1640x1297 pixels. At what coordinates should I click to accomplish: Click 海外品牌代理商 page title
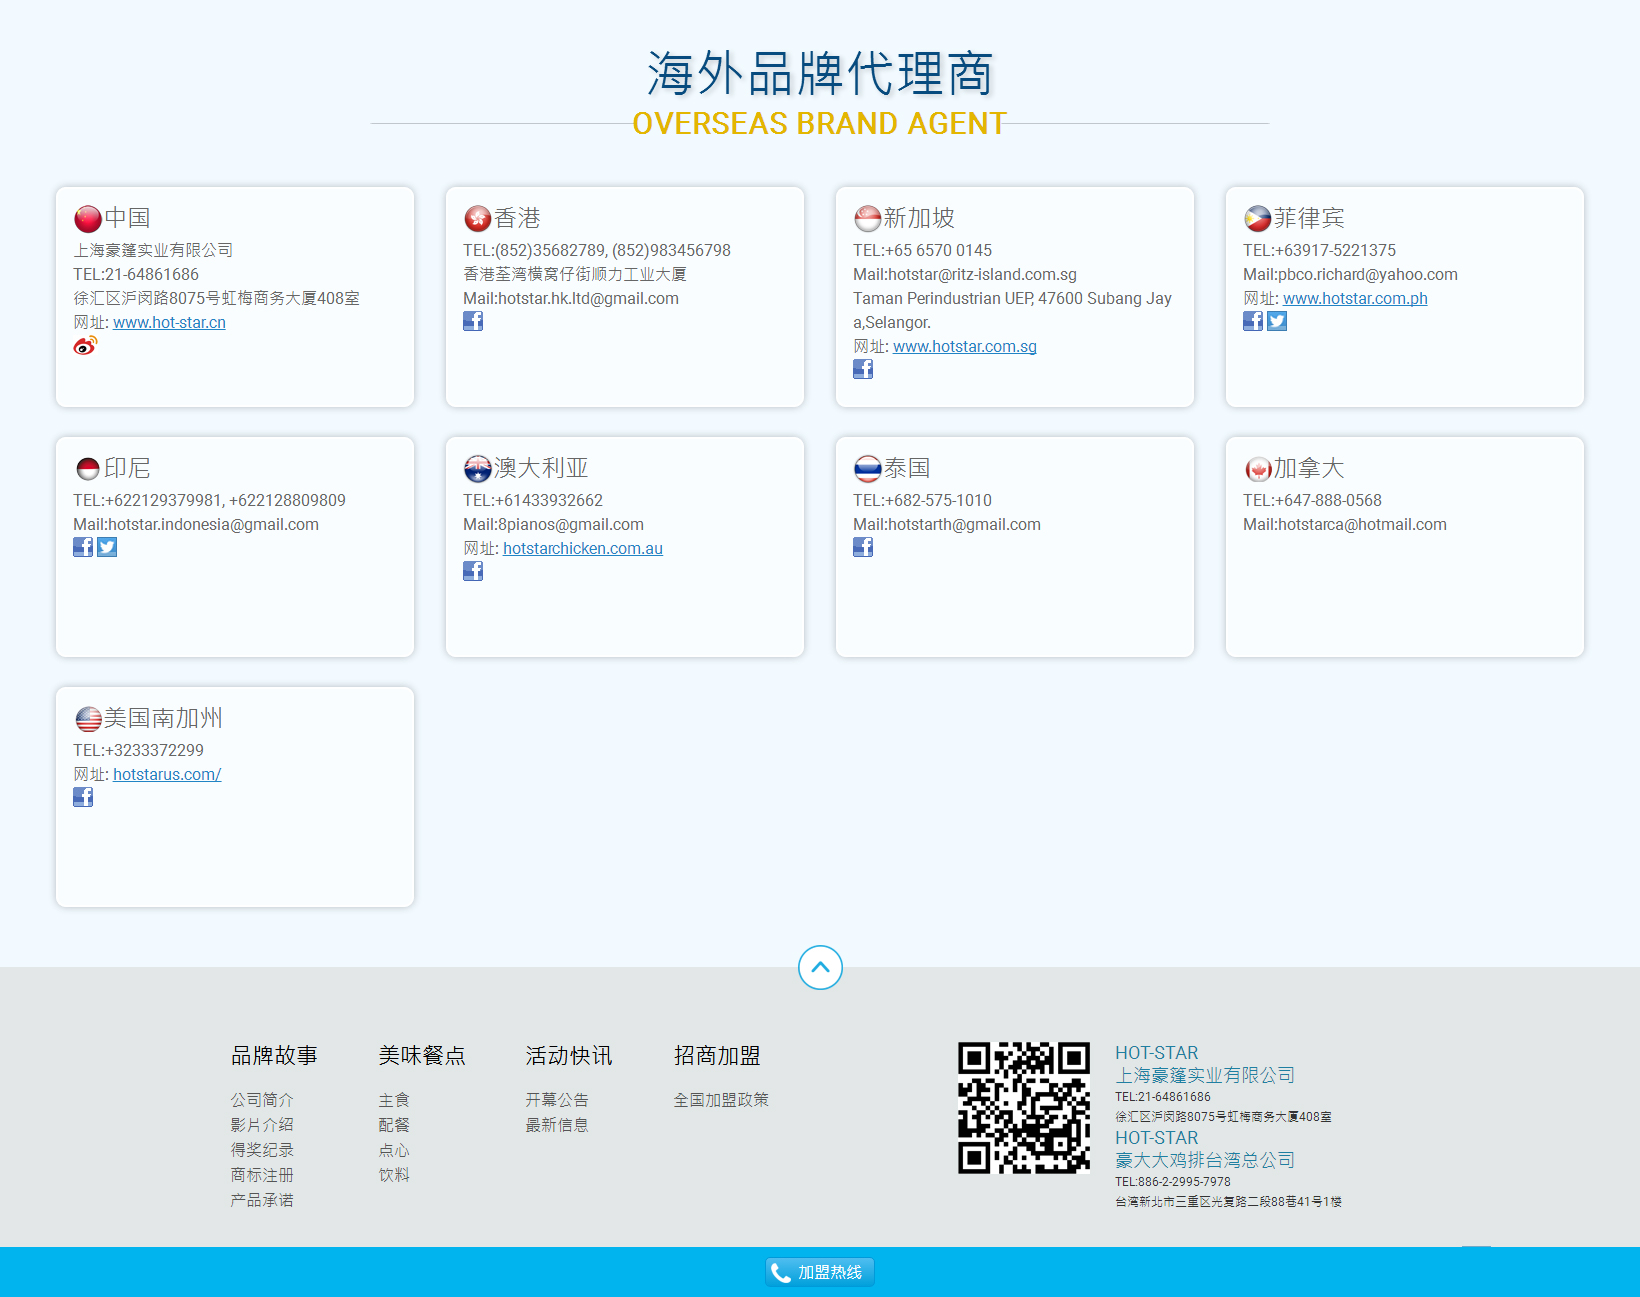point(820,73)
